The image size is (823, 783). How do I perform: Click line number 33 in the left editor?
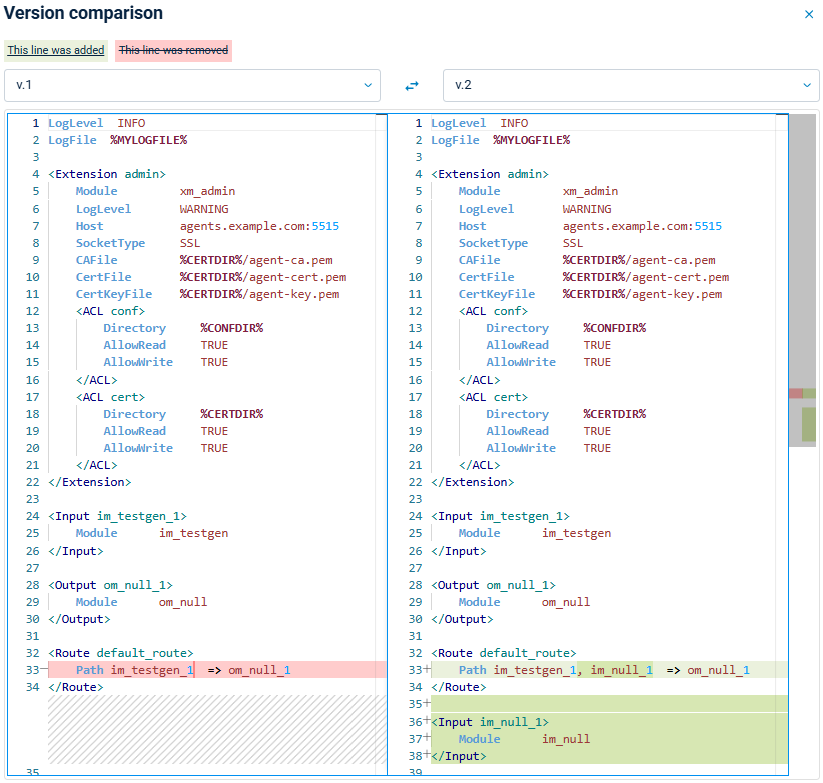pyautogui.click(x=32, y=670)
